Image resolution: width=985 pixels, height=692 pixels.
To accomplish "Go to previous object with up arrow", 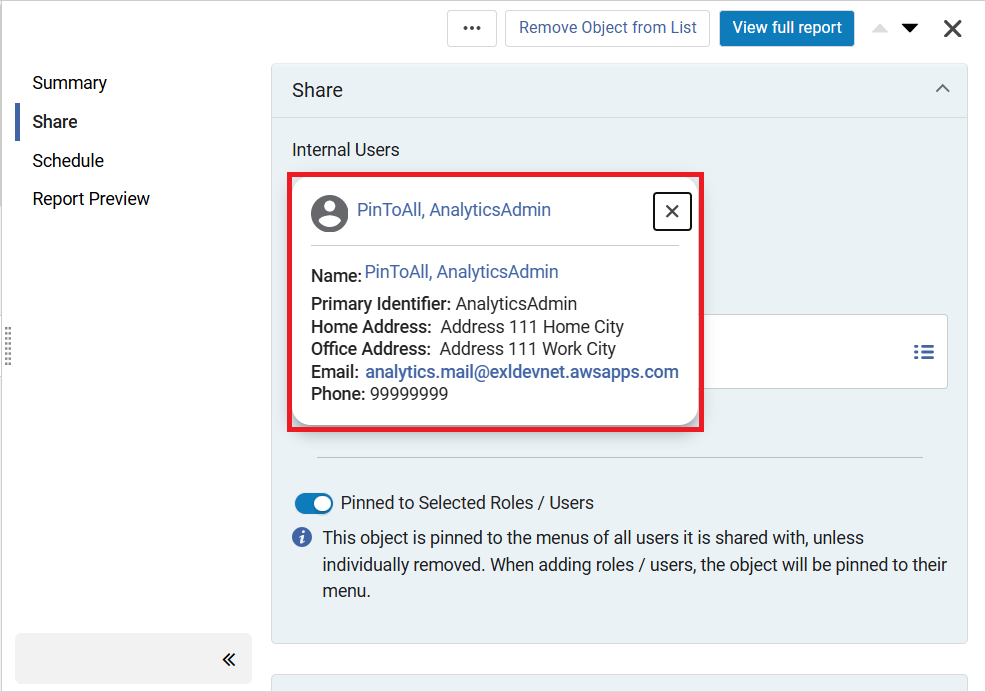I will pos(879,28).
